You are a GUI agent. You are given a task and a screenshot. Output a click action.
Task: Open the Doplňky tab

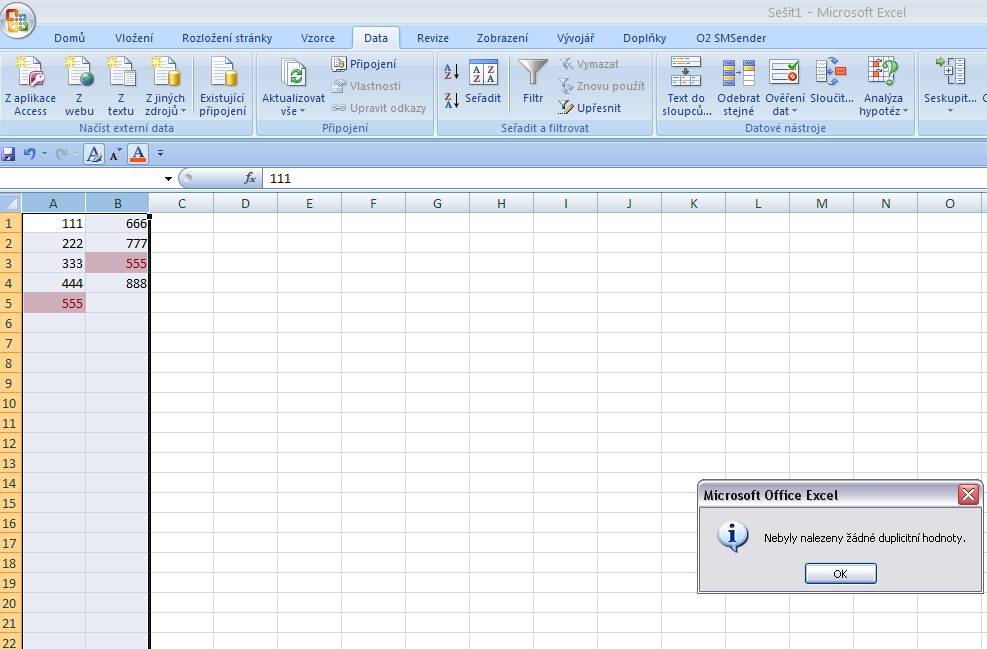[x=645, y=38]
